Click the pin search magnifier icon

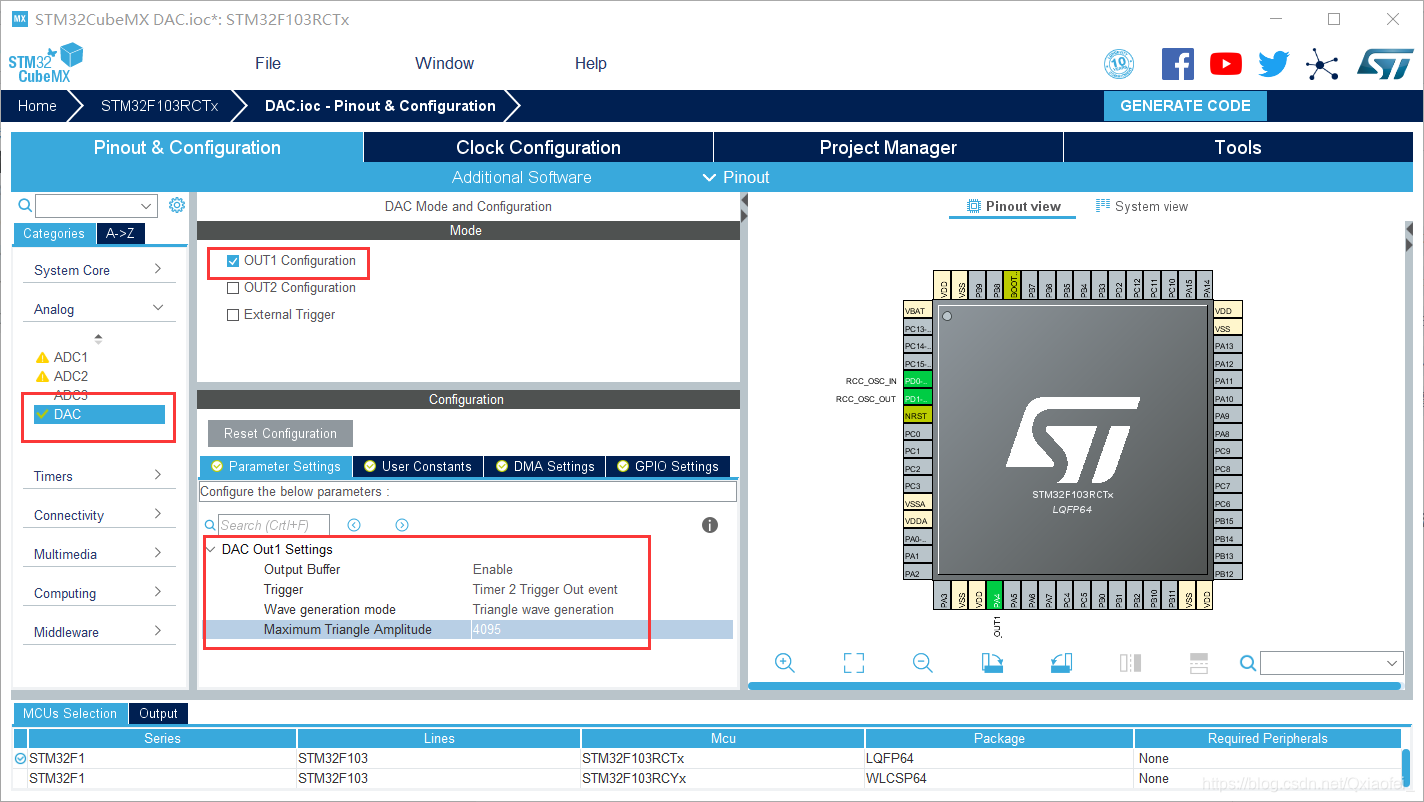pyautogui.click(x=1247, y=663)
